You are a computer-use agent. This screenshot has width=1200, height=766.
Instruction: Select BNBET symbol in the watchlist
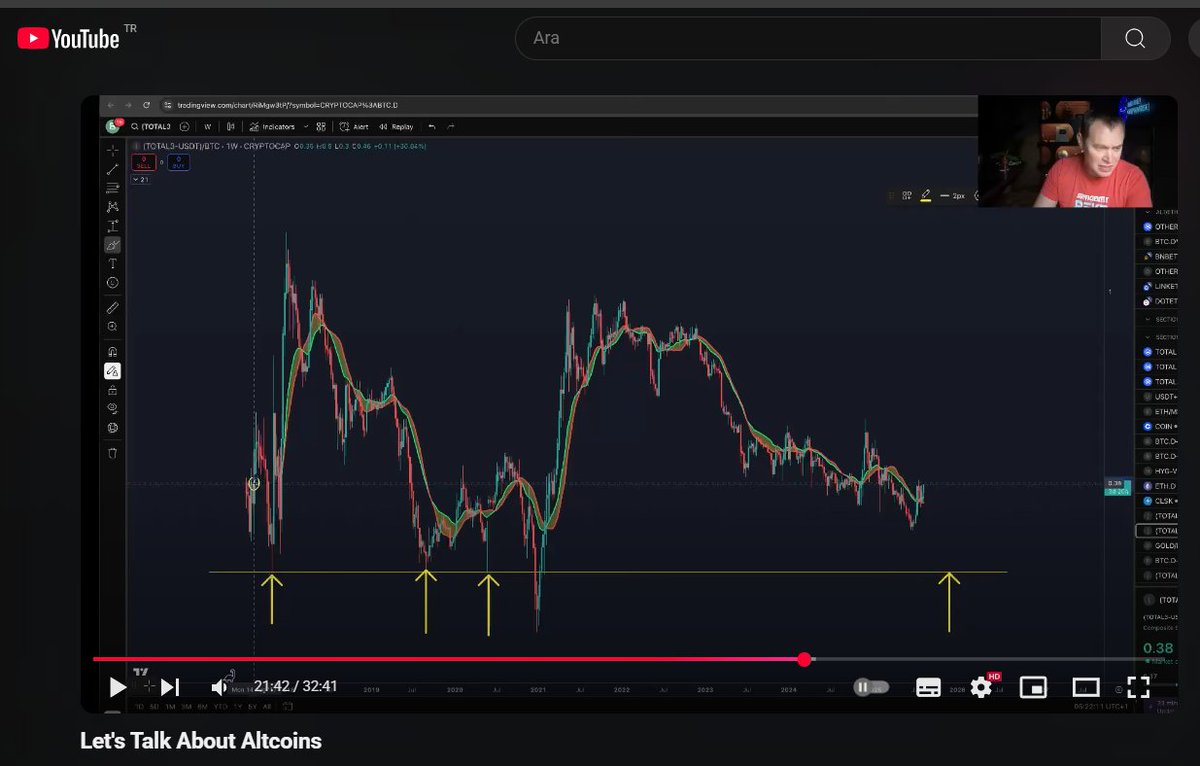1158,256
